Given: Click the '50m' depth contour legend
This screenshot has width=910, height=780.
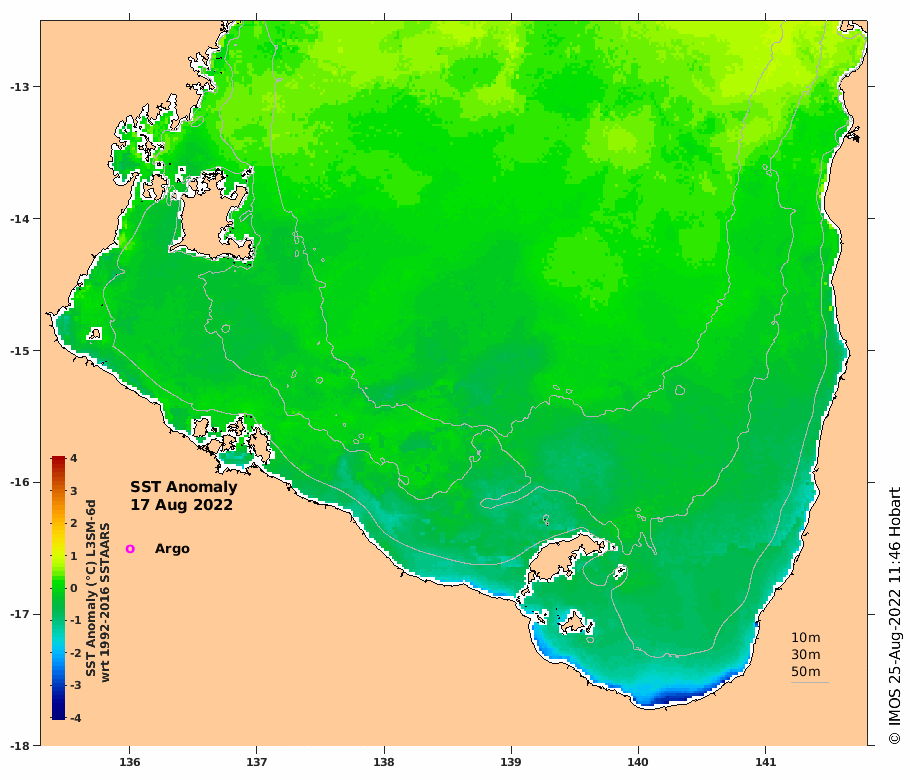Looking at the screenshot, I should coord(806,671).
